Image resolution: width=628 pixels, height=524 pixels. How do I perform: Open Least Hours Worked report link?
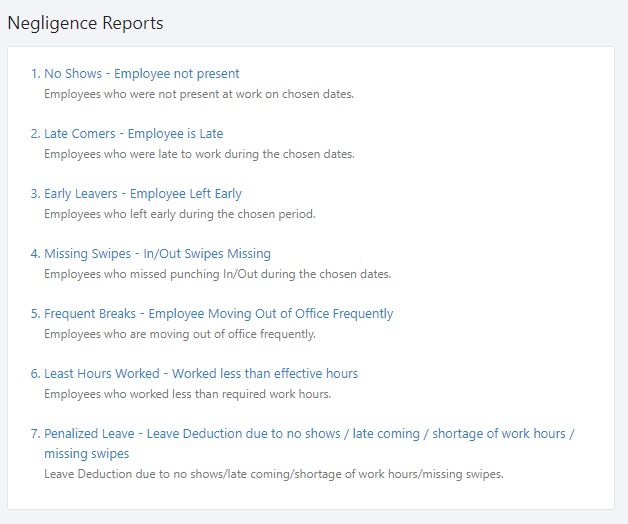pos(194,374)
